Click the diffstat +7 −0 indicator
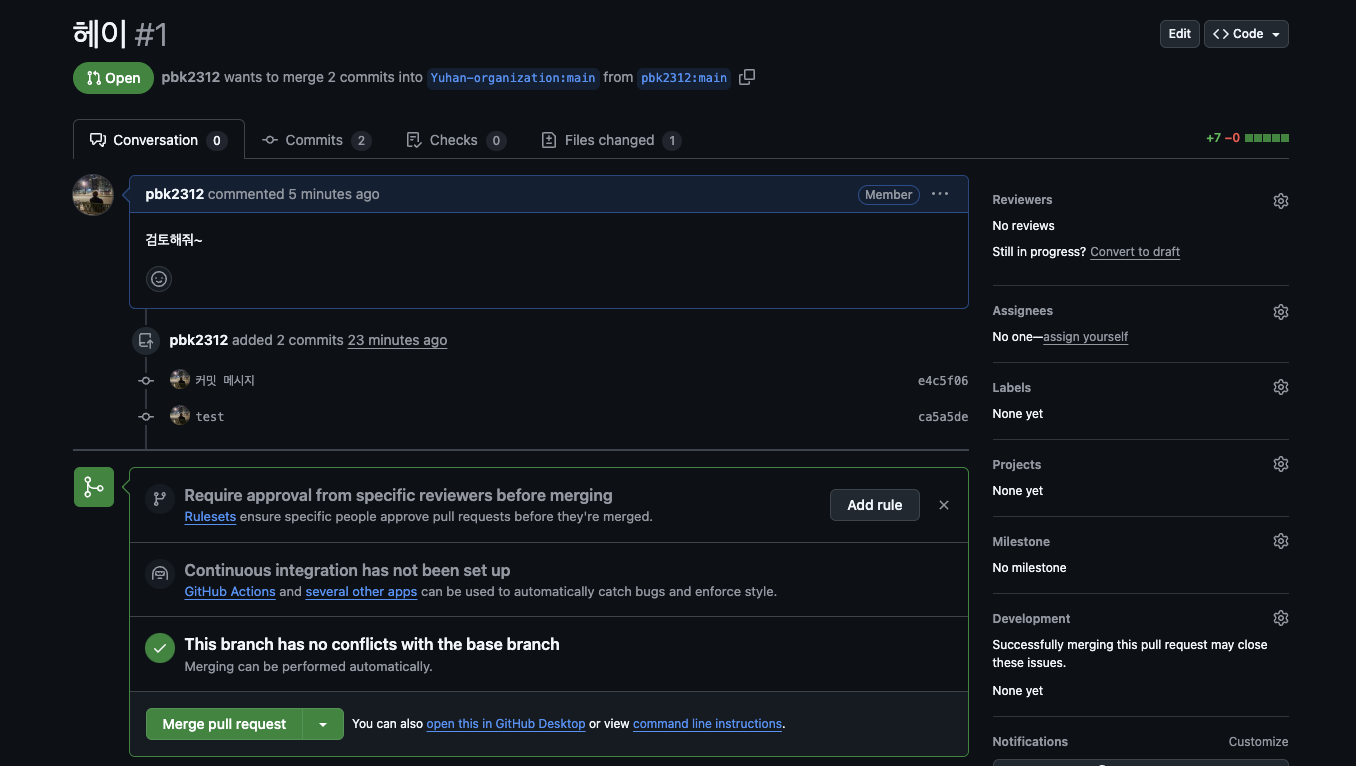Image resolution: width=1356 pixels, height=766 pixels. point(1247,138)
